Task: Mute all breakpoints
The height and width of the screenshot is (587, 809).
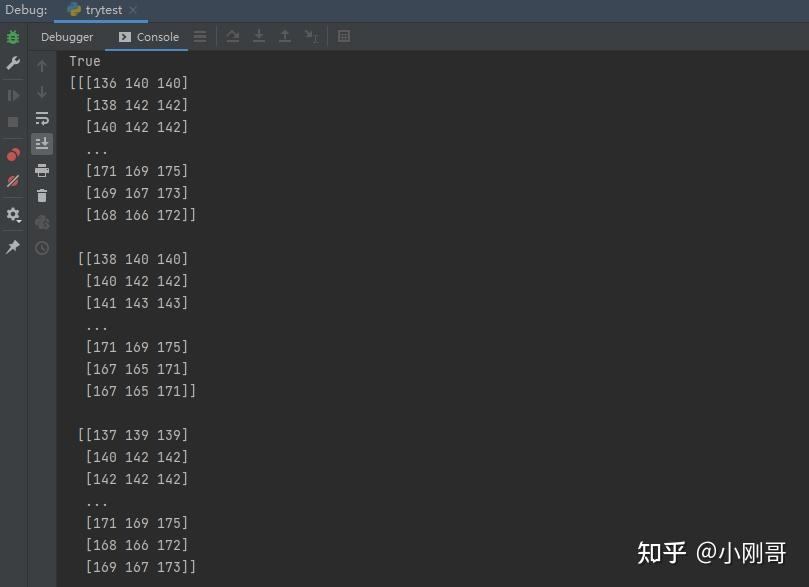Action: tap(12, 181)
